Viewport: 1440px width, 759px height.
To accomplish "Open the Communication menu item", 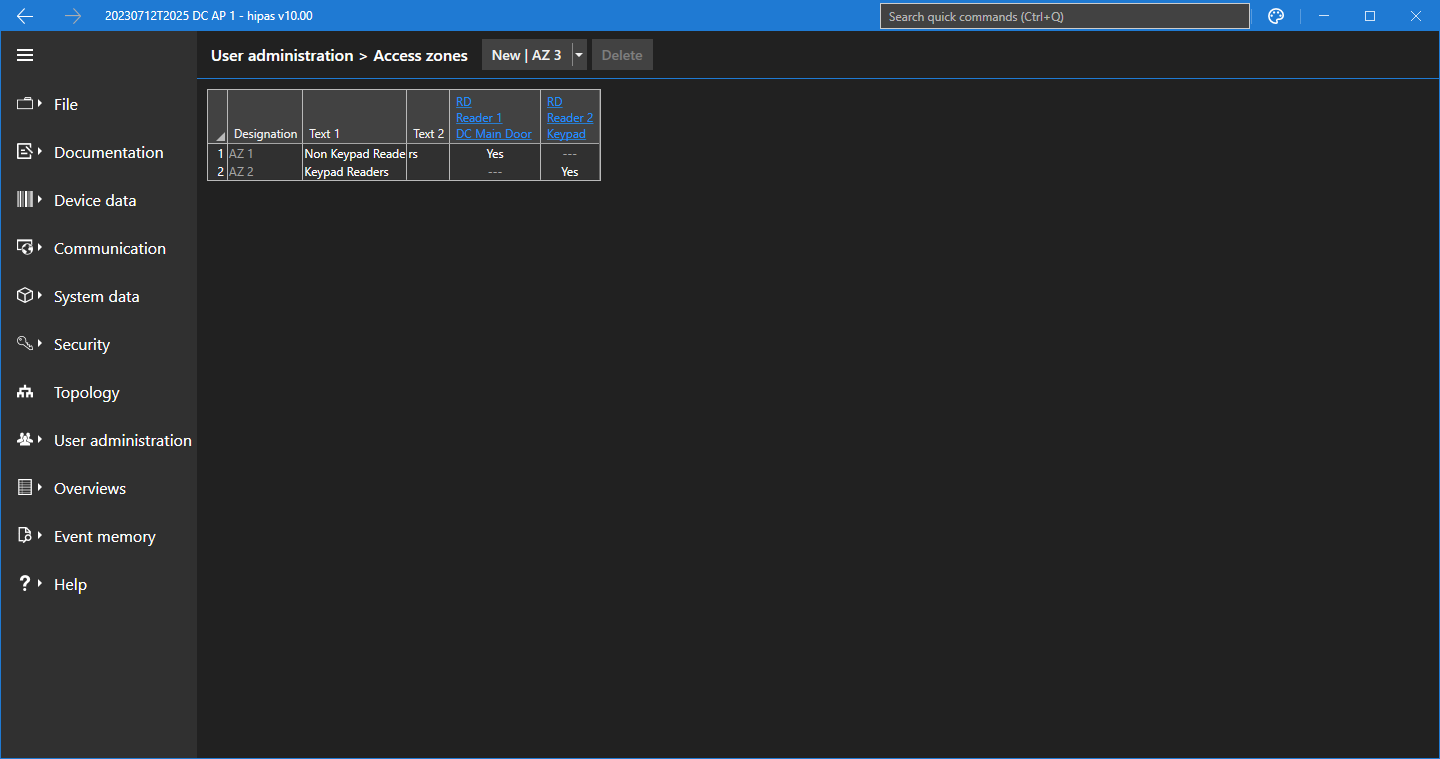I will tap(109, 248).
